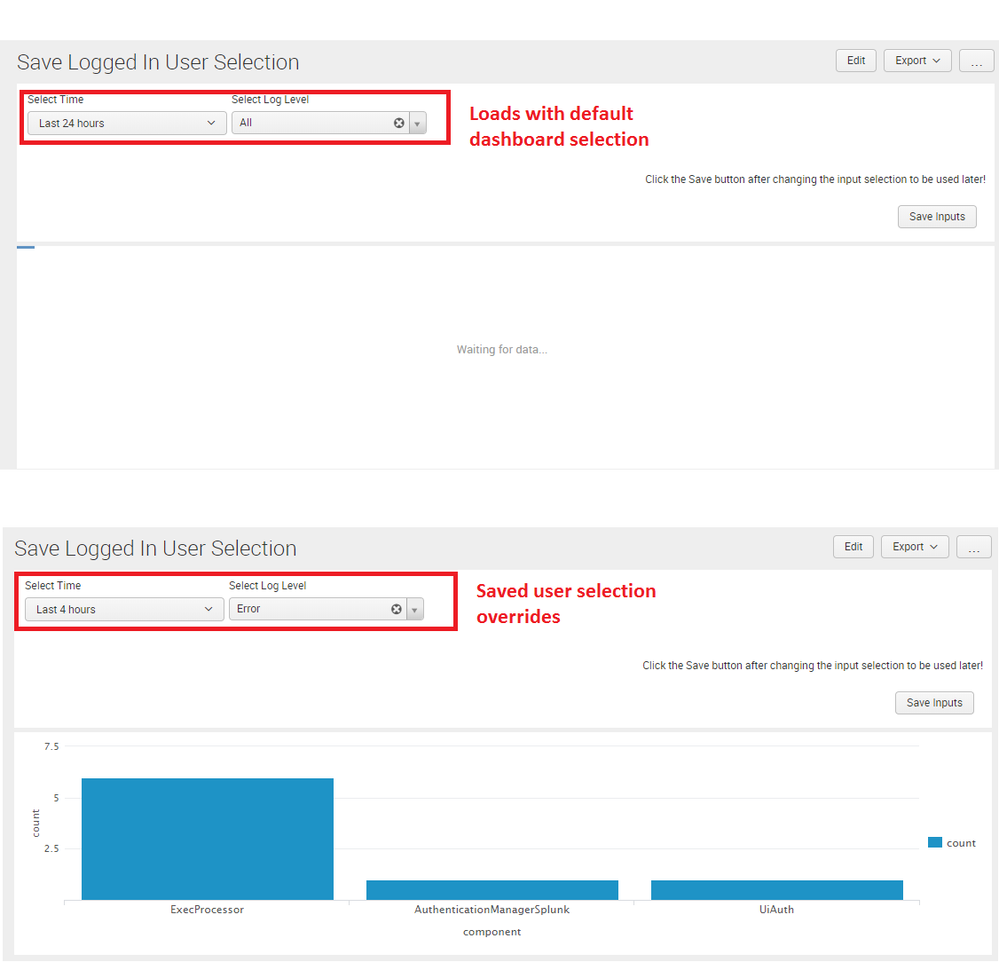Open the "Last 24 hours" time dropdown
Viewport: 999px width, 964px height.
coord(127,123)
